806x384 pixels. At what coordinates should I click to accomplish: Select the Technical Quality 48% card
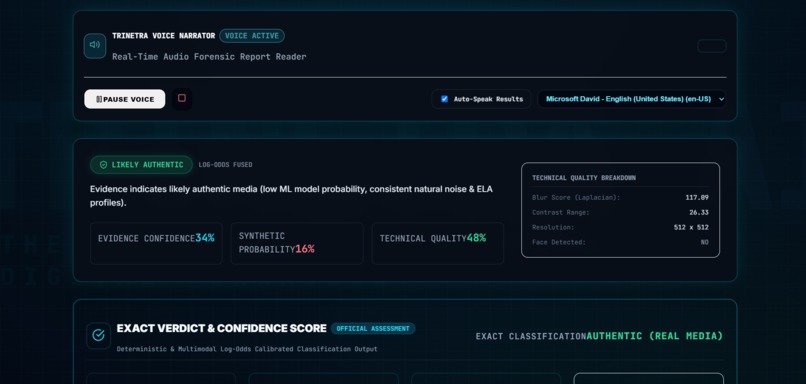coord(438,243)
